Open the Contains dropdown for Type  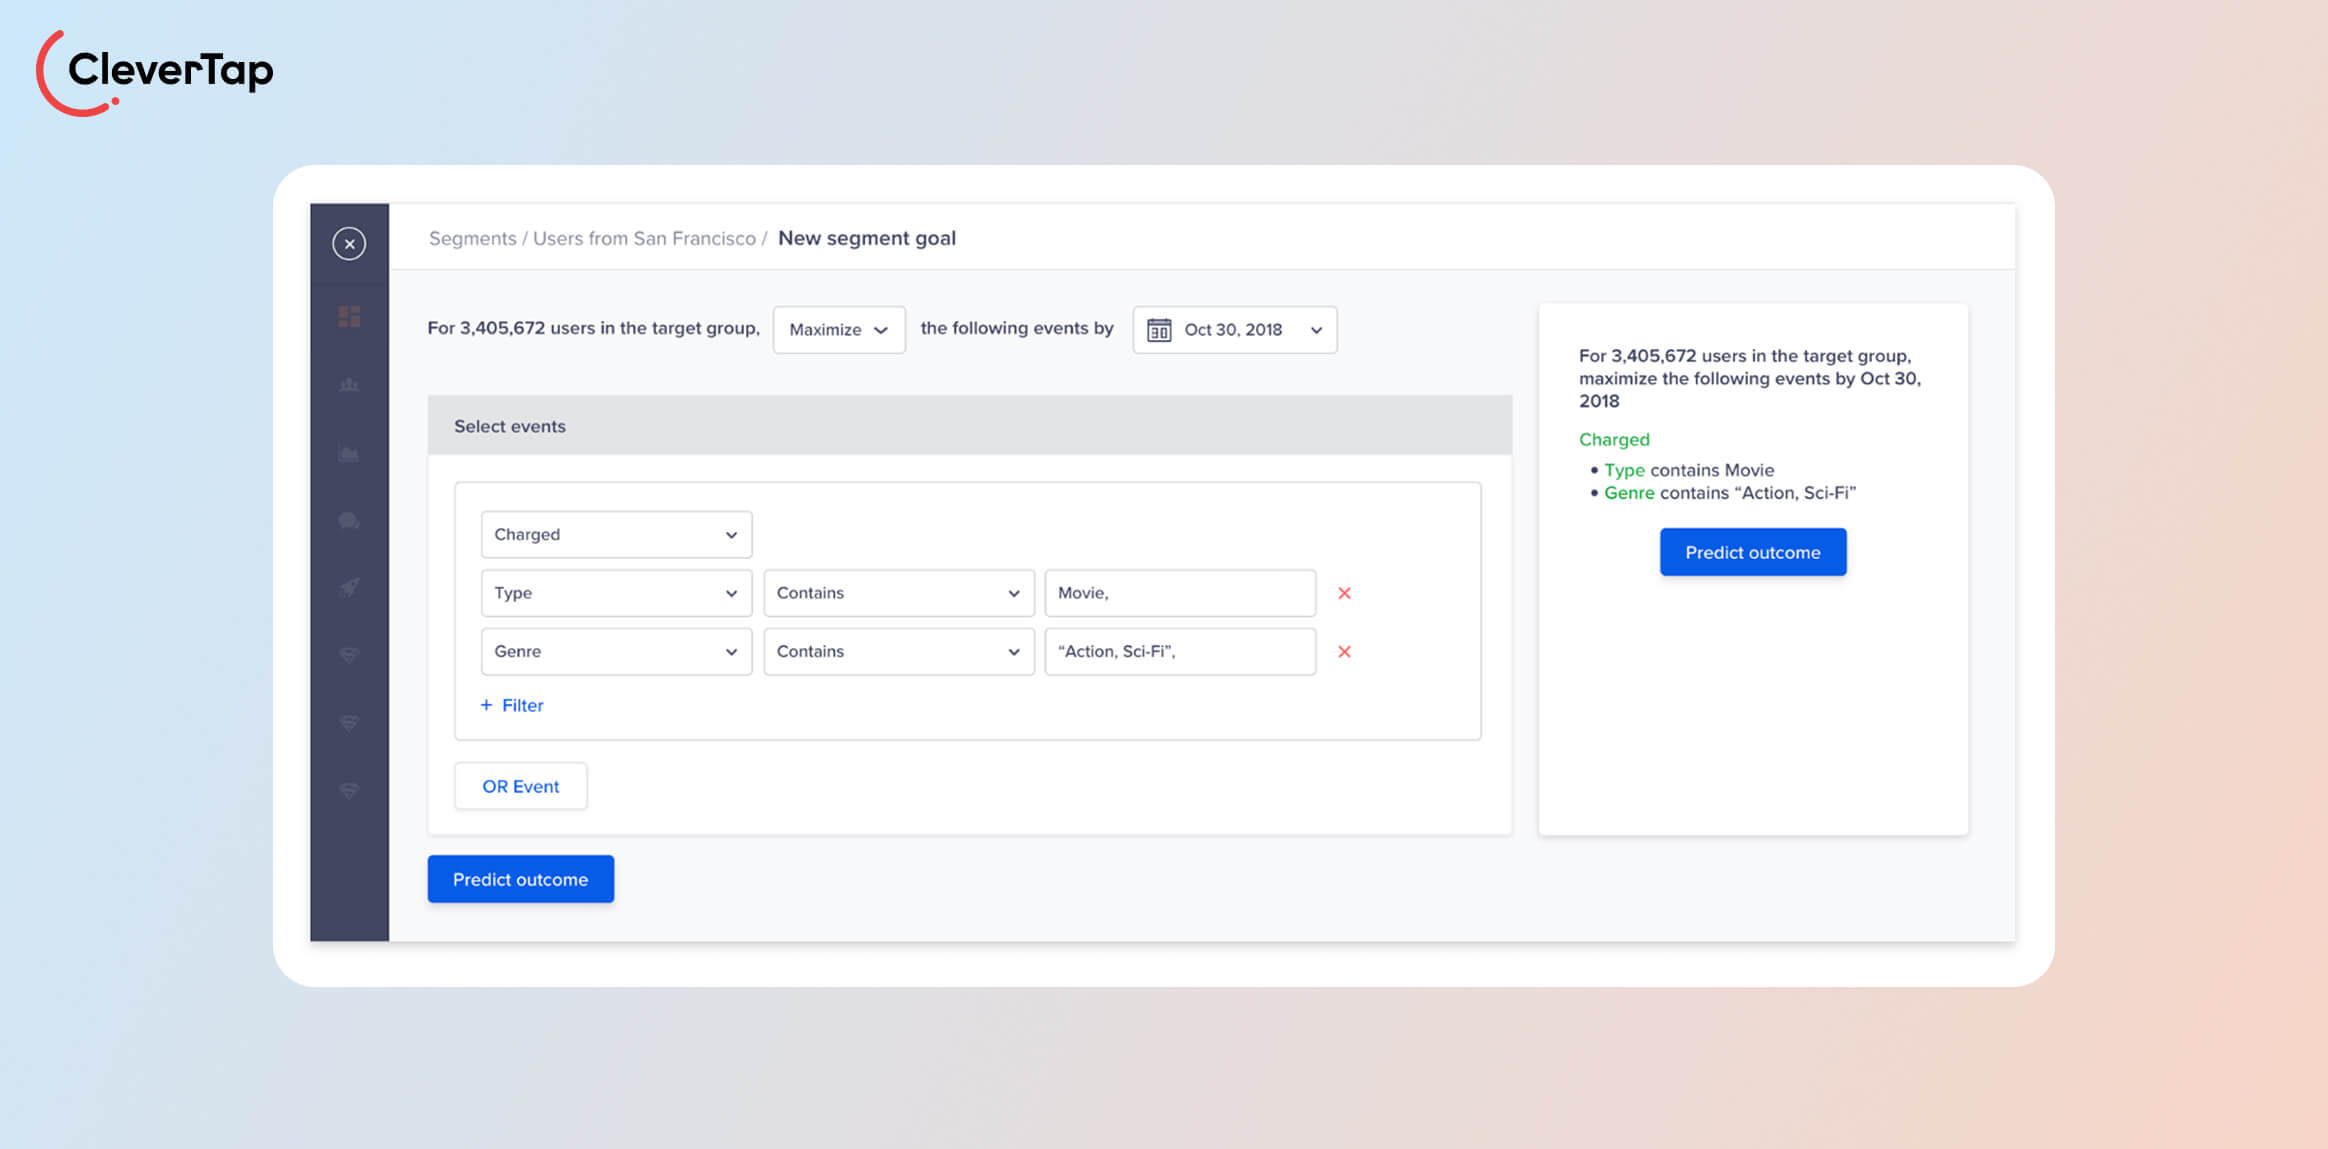897,593
